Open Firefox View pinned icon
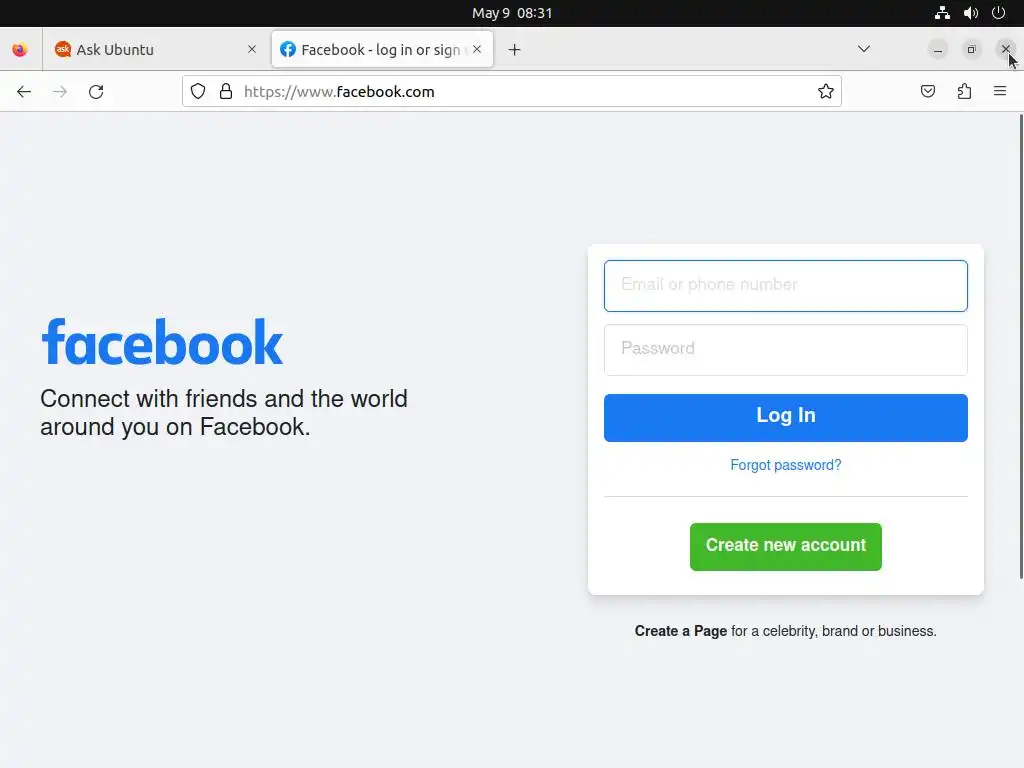Viewport: 1024px width, 768px height. (x=20, y=50)
